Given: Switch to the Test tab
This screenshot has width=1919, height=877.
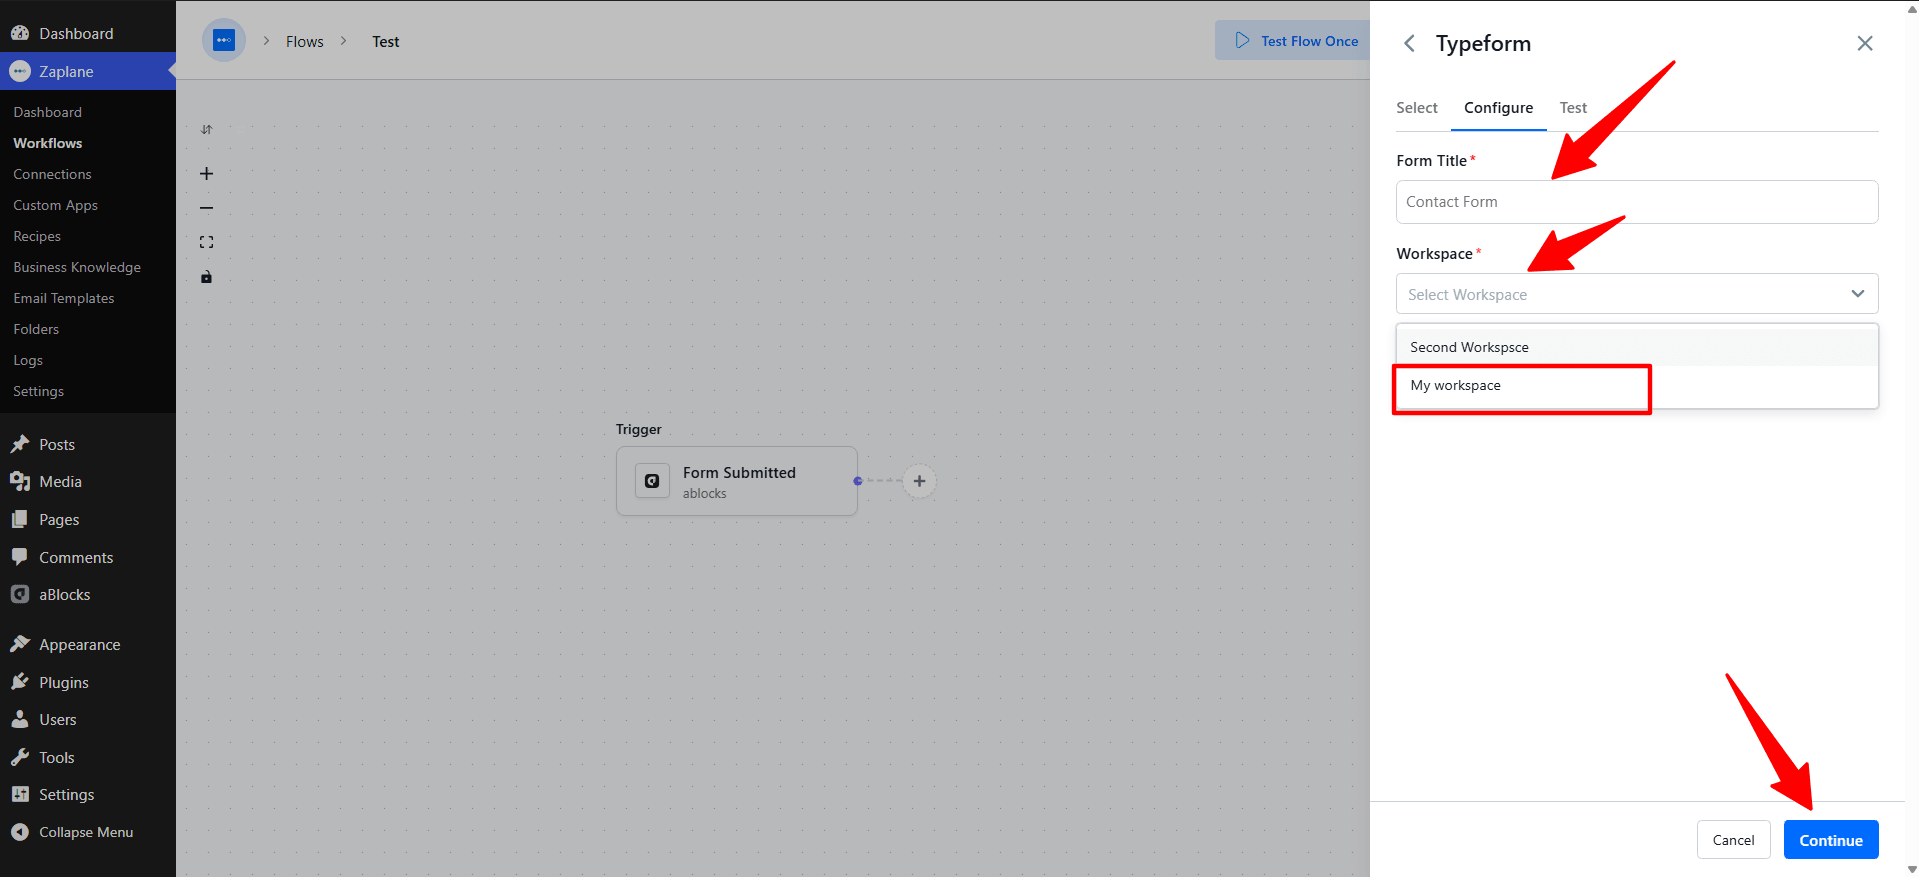Looking at the screenshot, I should [1573, 108].
